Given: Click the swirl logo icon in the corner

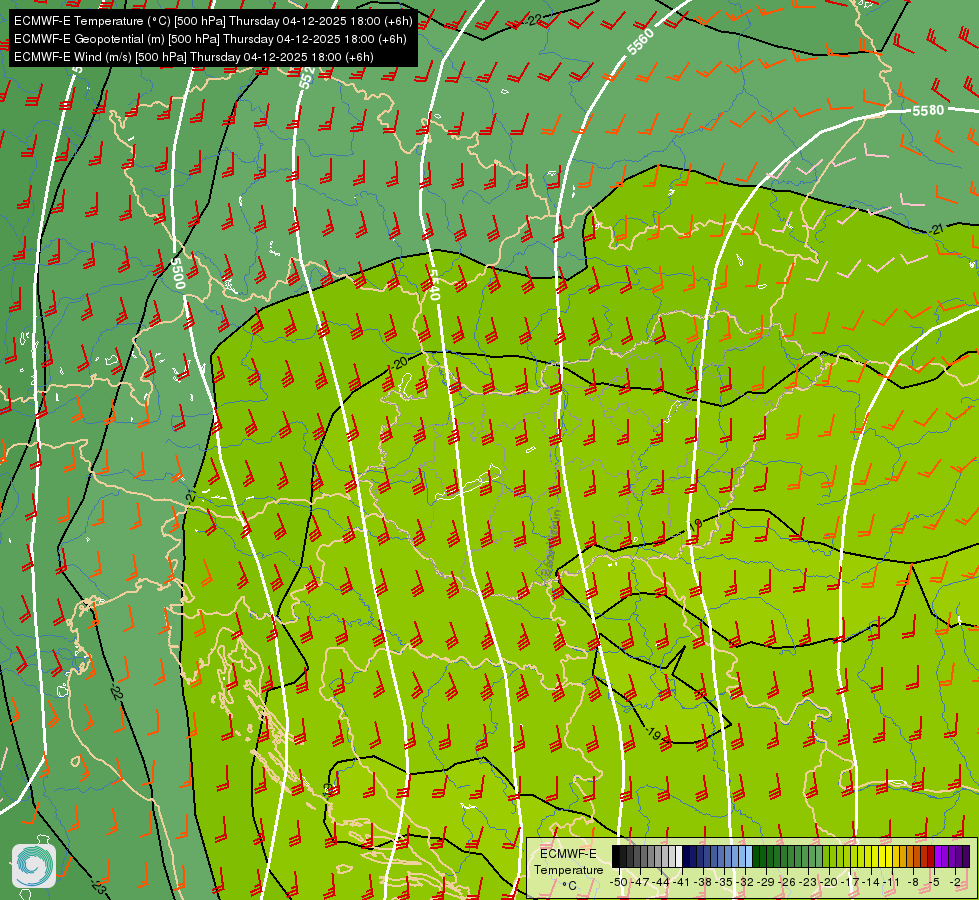Looking at the screenshot, I should click(x=34, y=866).
